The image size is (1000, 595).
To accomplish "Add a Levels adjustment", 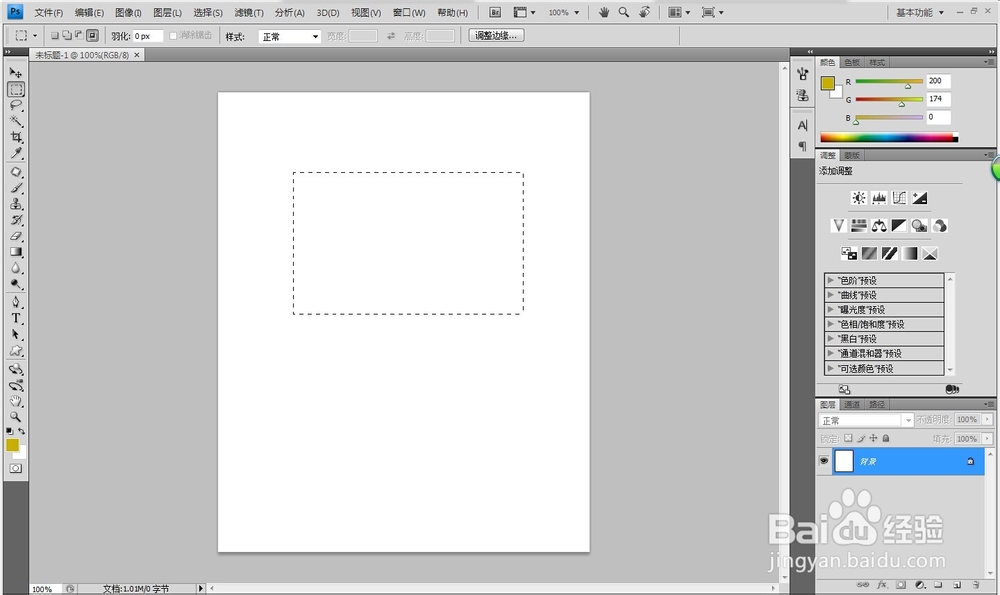I will click(x=879, y=198).
